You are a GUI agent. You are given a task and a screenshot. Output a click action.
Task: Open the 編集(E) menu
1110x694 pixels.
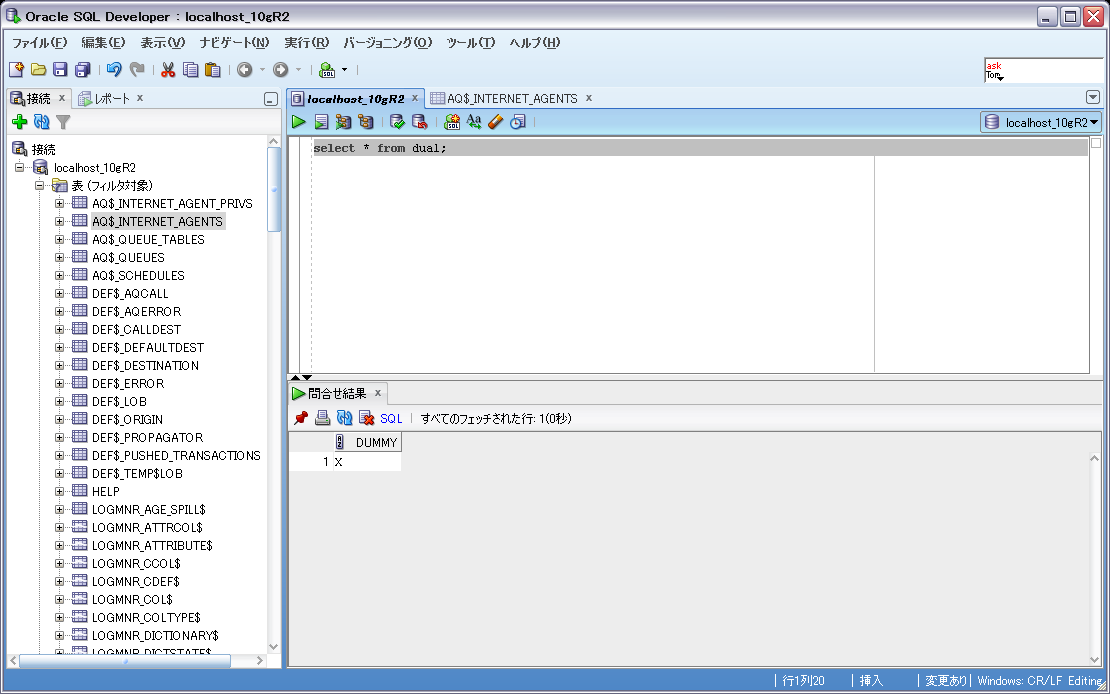103,42
